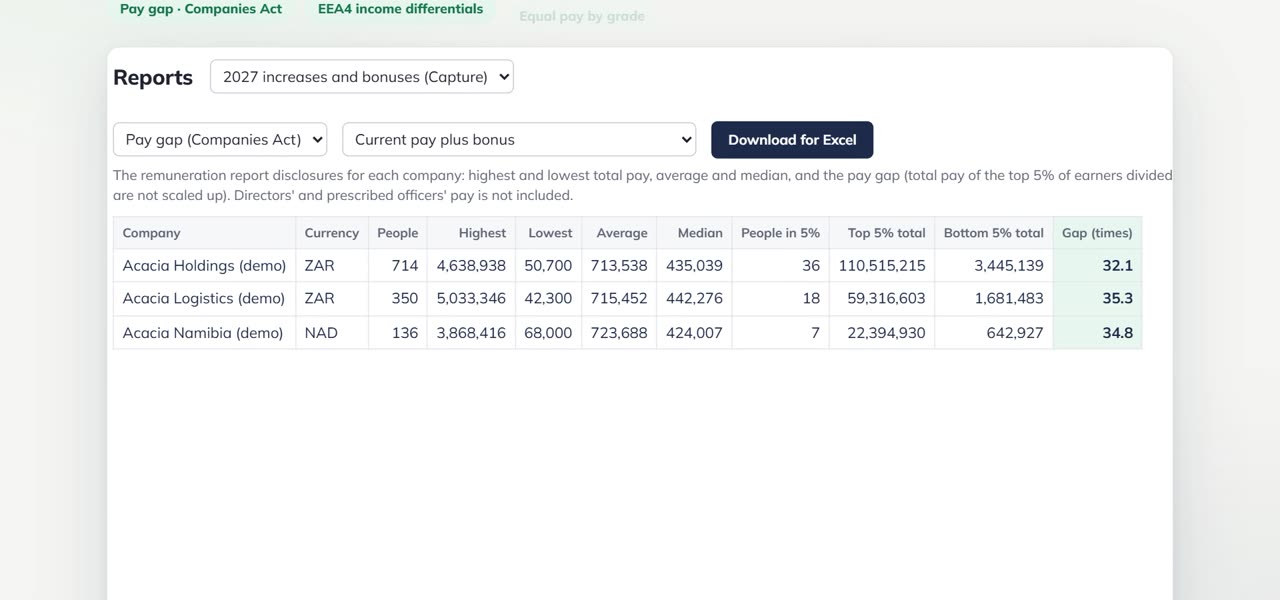Click the Median column header
The height and width of the screenshot is (600, 1280).
[695, 233]
